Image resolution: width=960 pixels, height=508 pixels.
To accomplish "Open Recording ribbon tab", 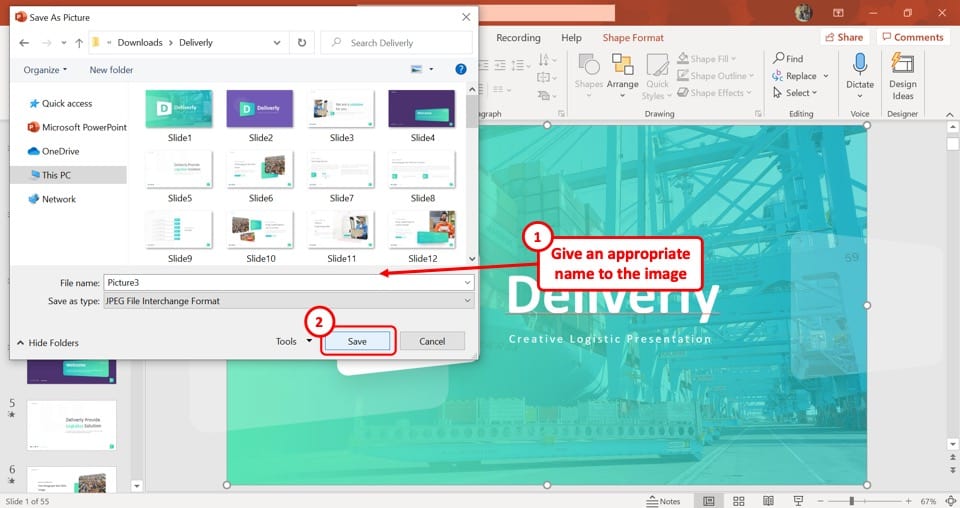I will point(518,38).
